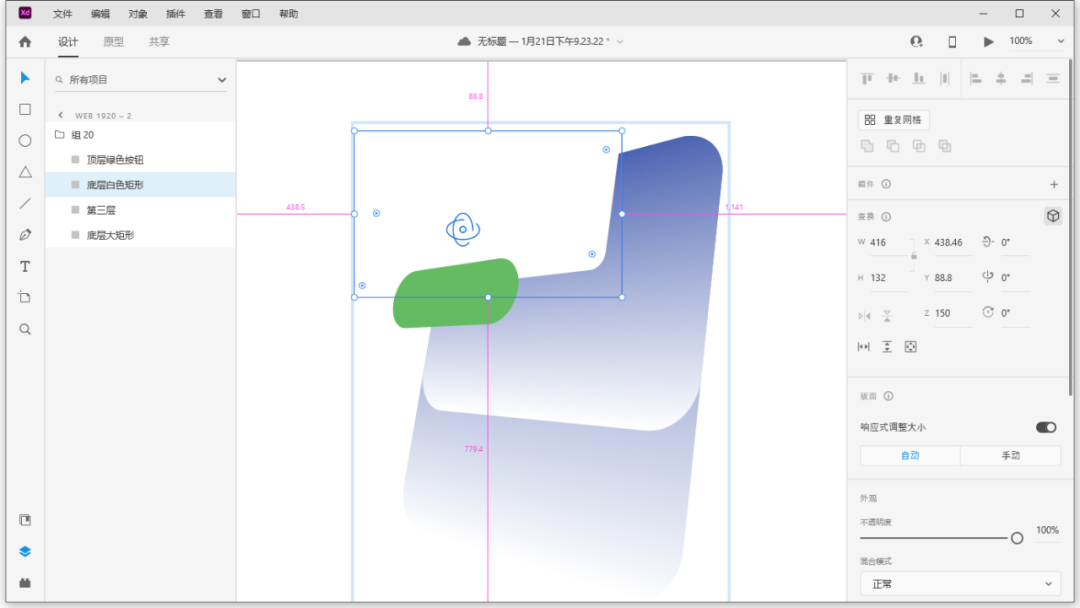This screenshot has width=1080, height=608.
Task: Select the Zoom magnifier tool
Action: [25, 329]
